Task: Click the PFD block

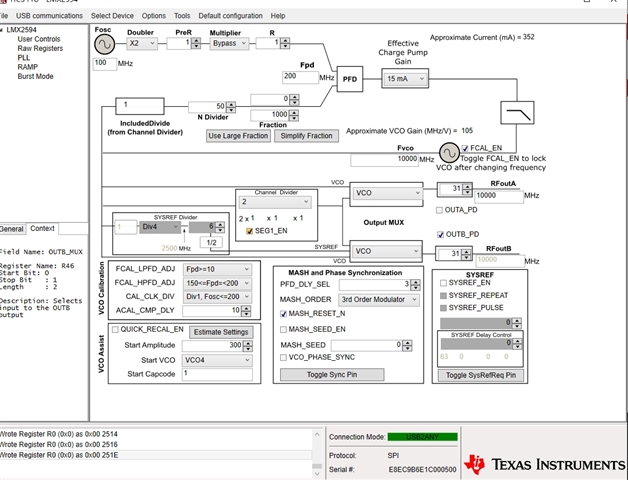Action: [x=350, y=79]
